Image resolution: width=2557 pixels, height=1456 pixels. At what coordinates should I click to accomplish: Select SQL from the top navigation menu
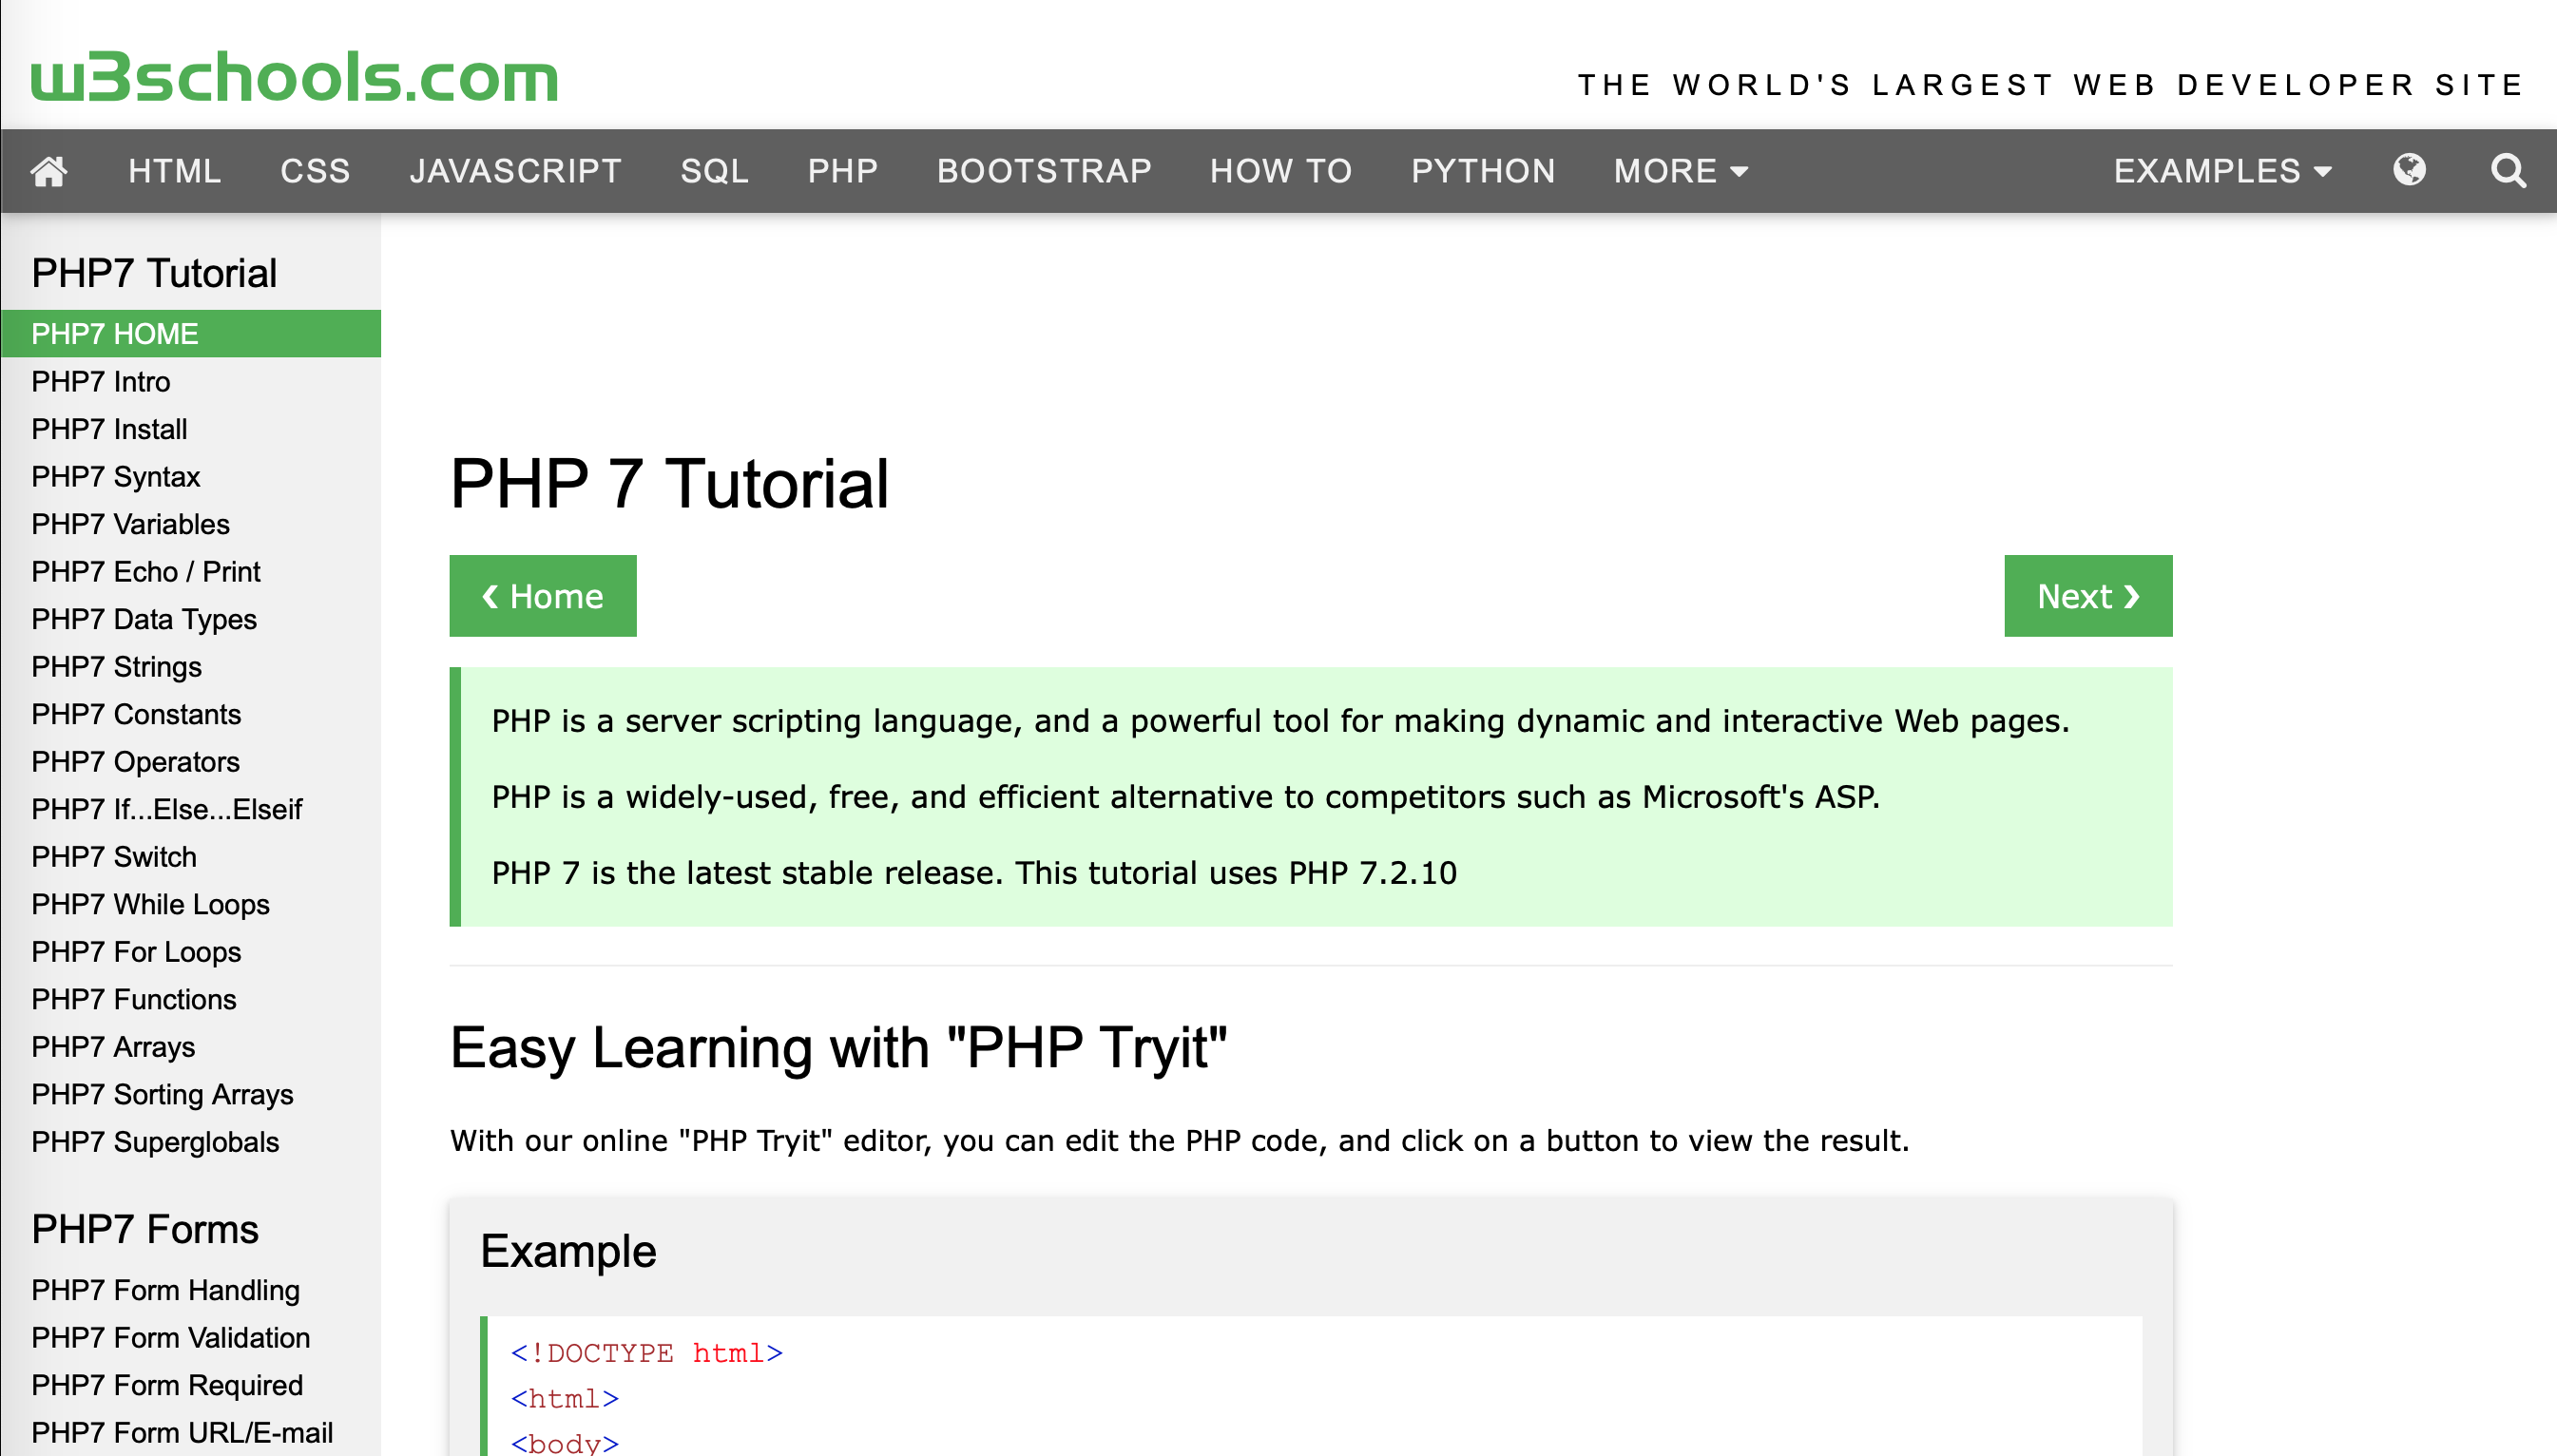(x=713, y=170)
